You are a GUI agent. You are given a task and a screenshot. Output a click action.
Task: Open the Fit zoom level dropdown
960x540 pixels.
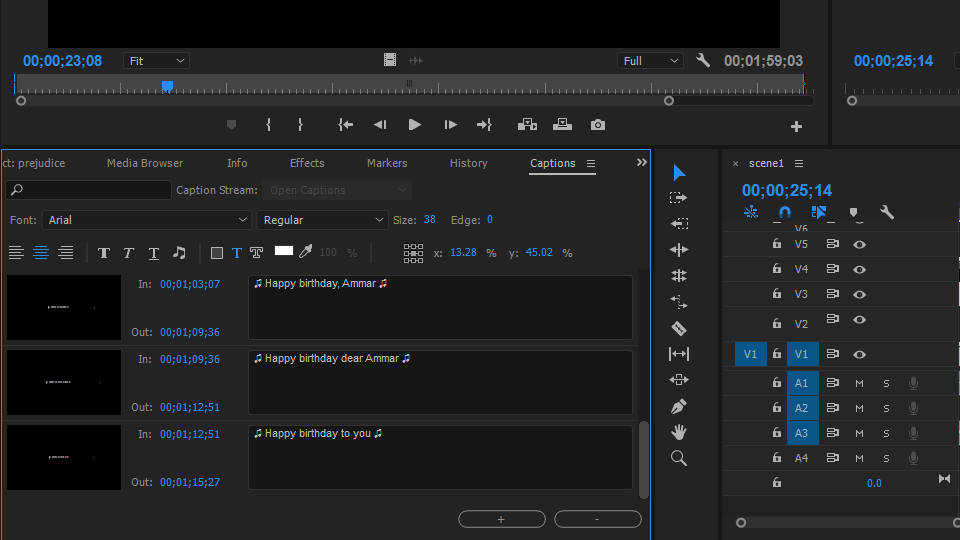coord(156,61)
